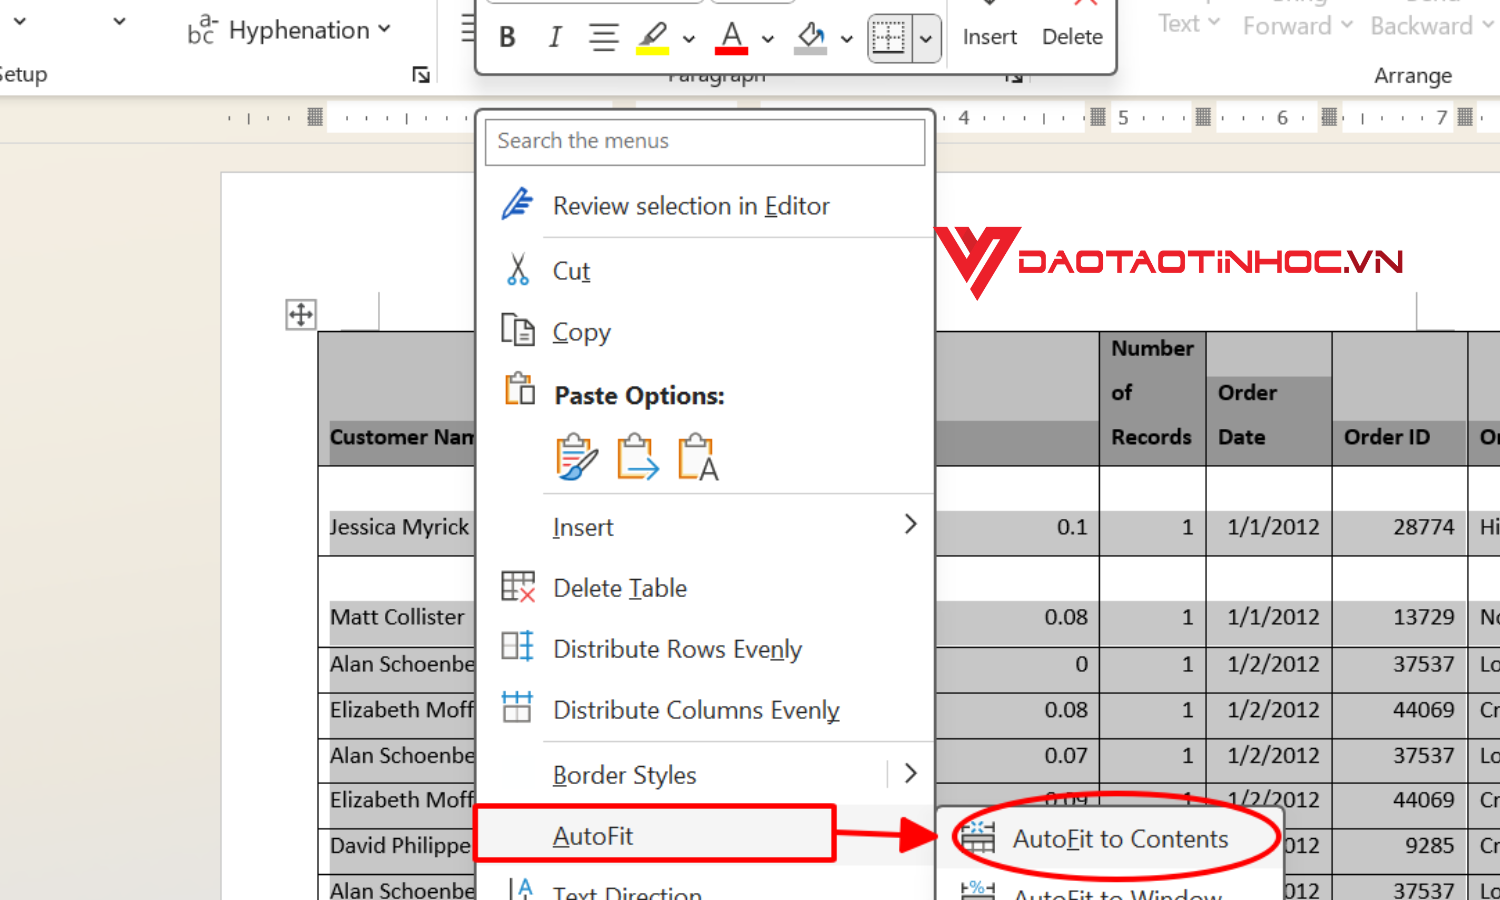Select the Distribute Rows Evenly icon
This screenshot has width=1500, height=900.
click(517, 647)
